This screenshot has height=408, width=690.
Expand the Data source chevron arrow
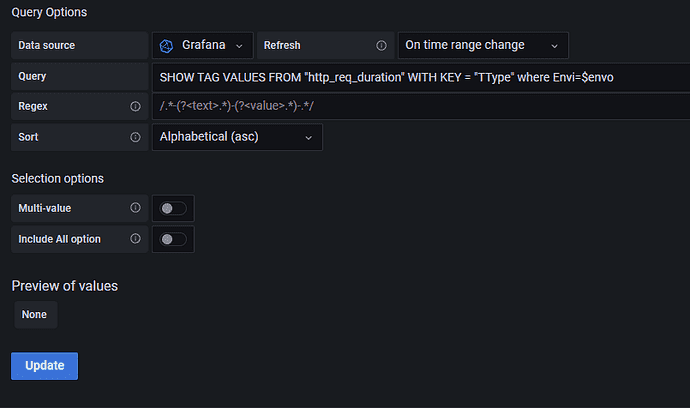pos(239,46)
